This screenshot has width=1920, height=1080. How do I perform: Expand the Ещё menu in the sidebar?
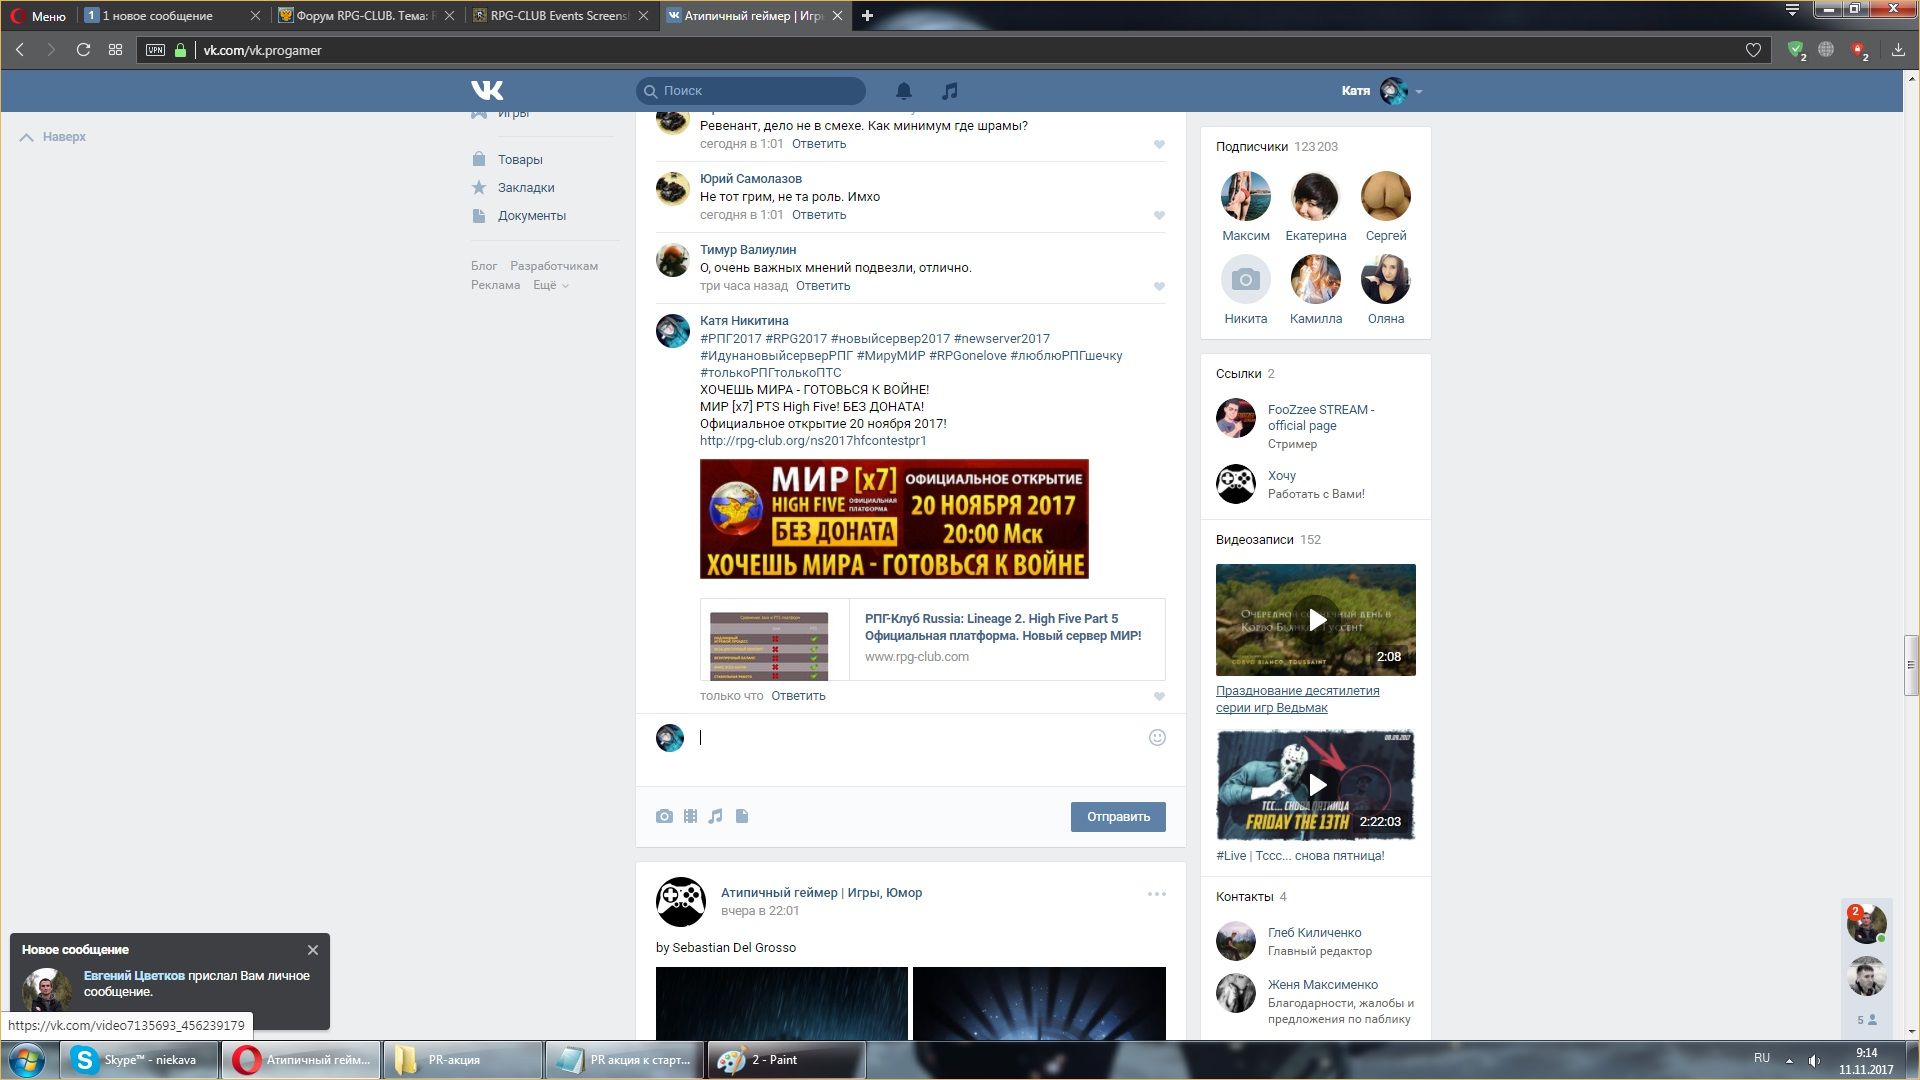(550, 285)
